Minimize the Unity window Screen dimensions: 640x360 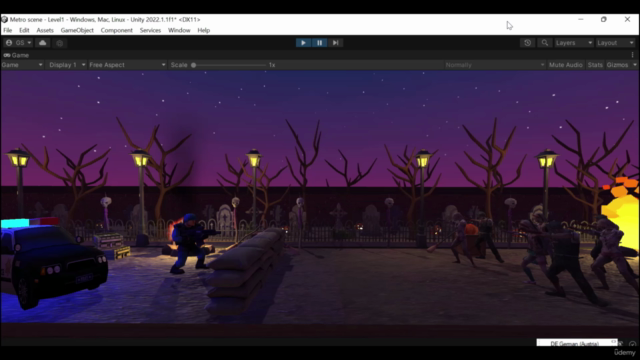pyautogui.click(x=581, y=19)
